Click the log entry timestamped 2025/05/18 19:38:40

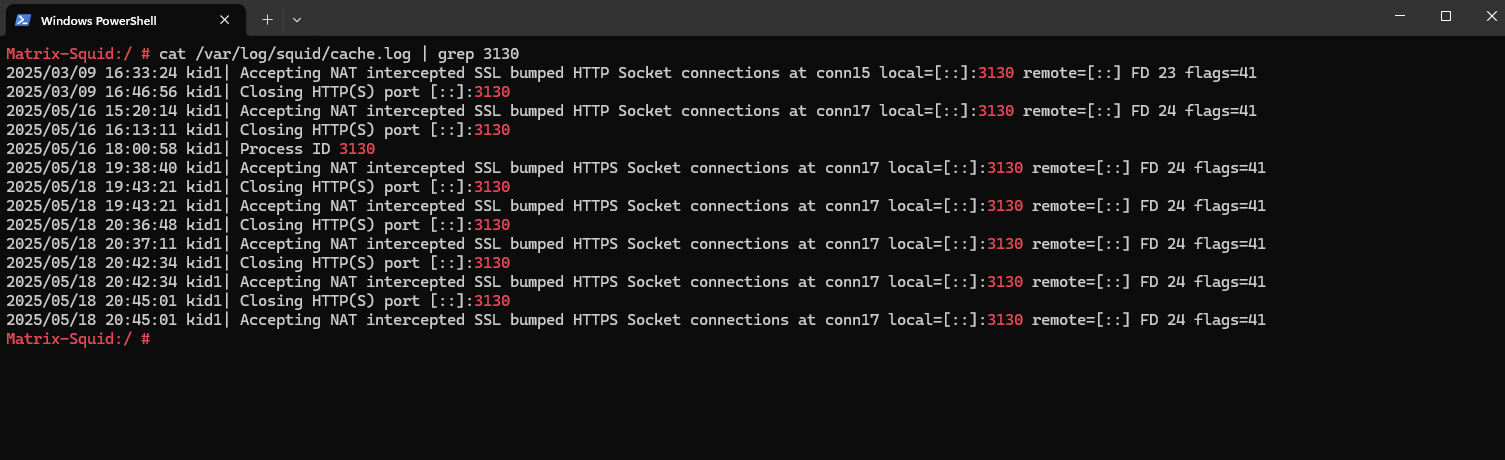pos(636,167)
